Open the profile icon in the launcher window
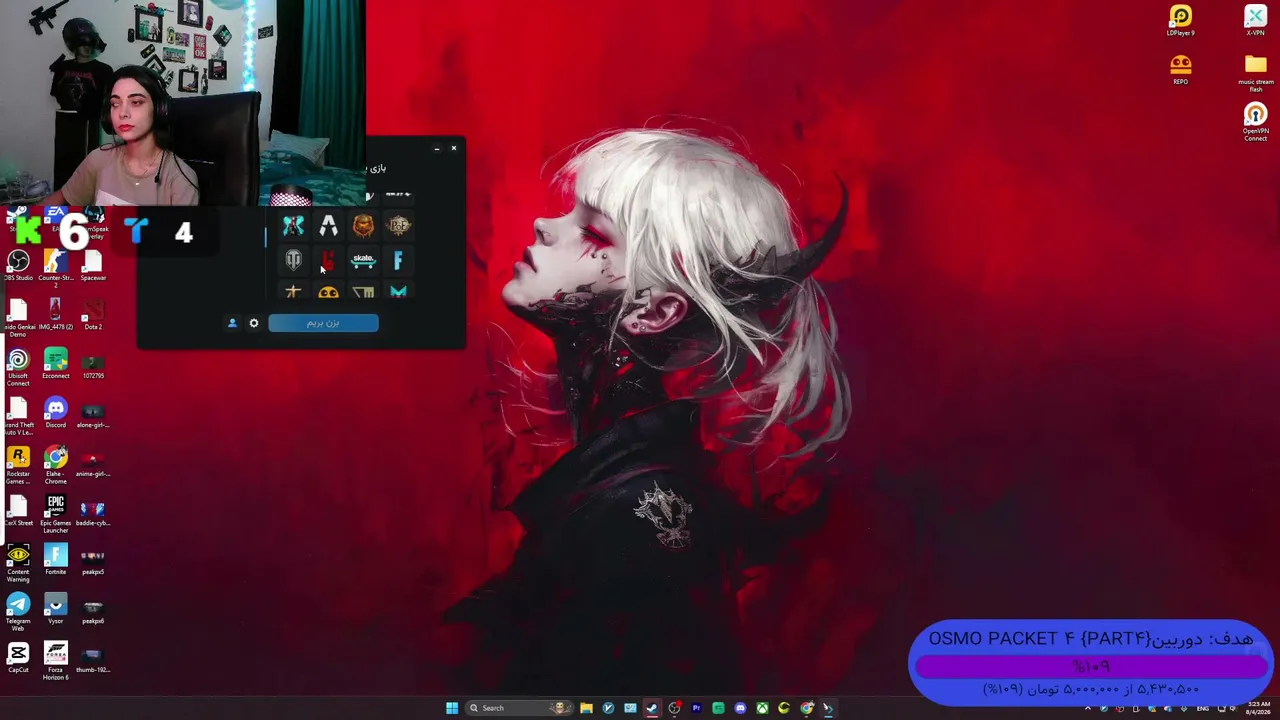The width and height of the screenshot is (1280, 720). pos(232,323)
